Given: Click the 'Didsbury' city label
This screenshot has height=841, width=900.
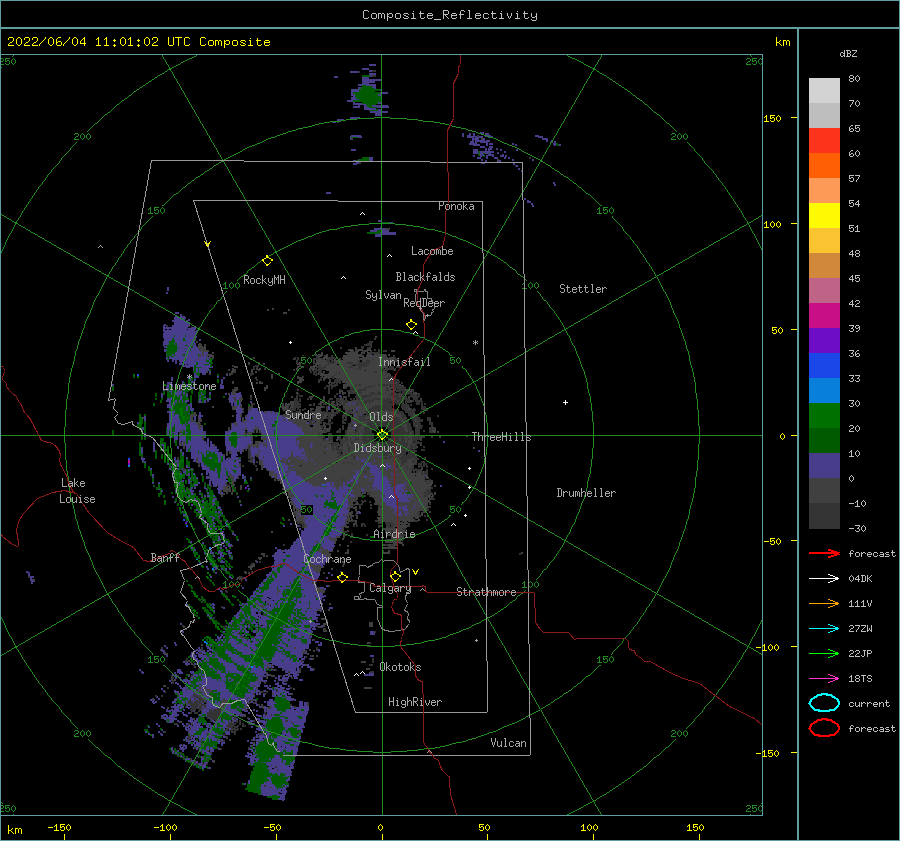Looking at the screenshot, I should (378, 448).
